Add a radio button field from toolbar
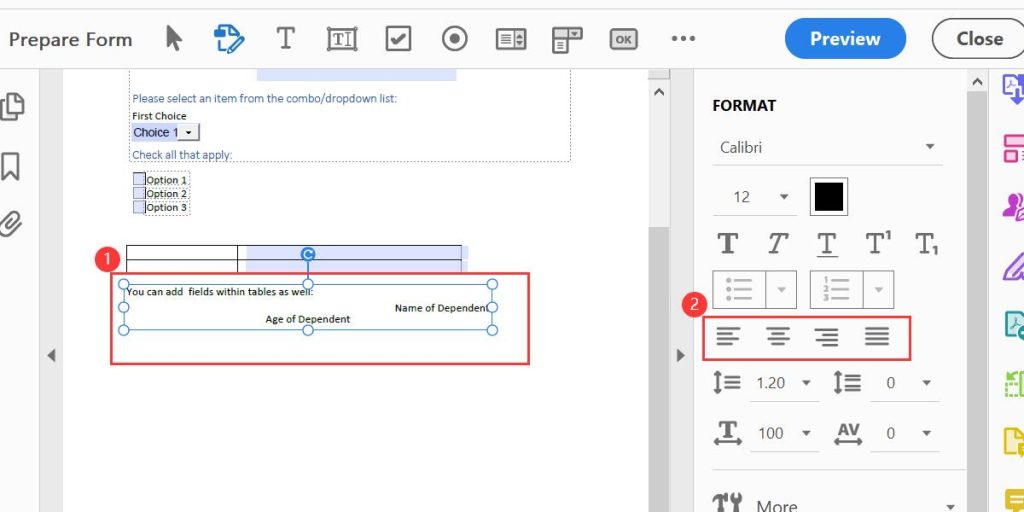The height and width of the screenshot is (512, 1024). point(455,39)
